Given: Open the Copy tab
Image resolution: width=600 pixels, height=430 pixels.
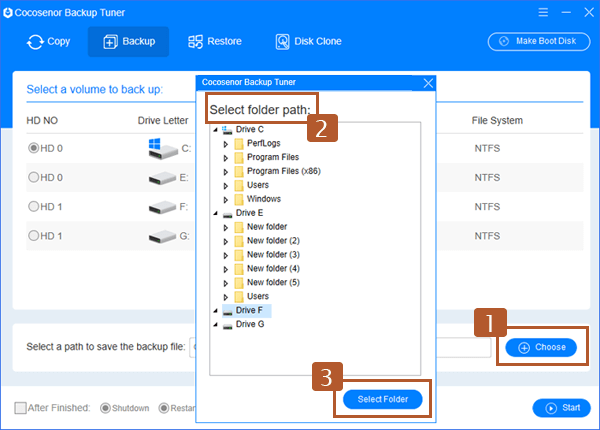Looking at the screenshot, I should (49, 41).
